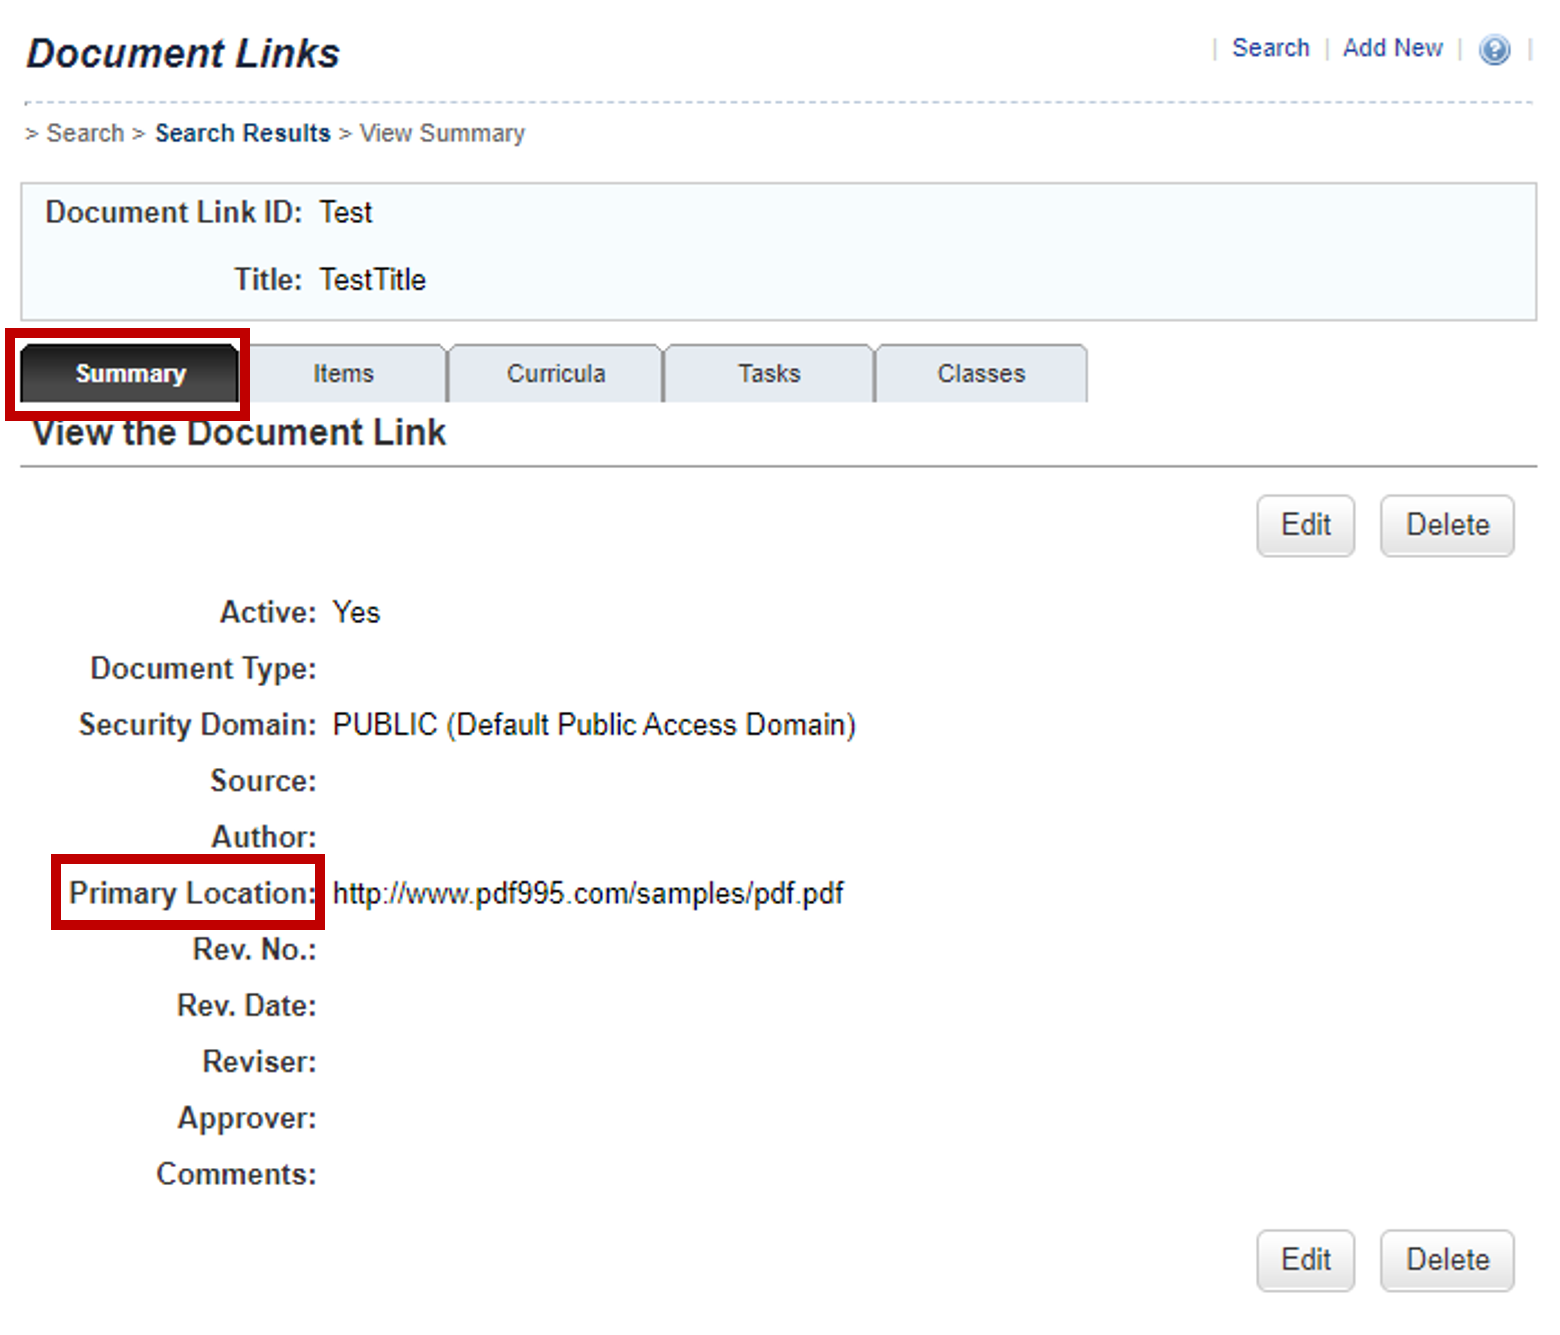Viewport: 1560px width, 1335px height.
Task: Click the Add New link
Action: pos(1392,48)
